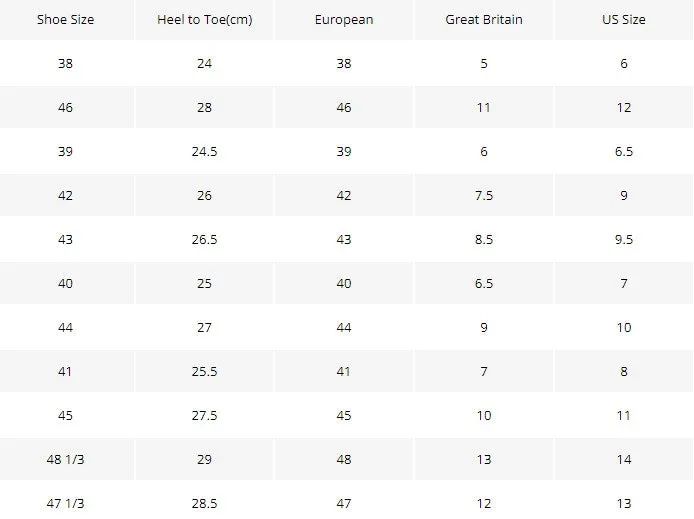Click the US Size column header
694x519 pixels.
[624, 19]
